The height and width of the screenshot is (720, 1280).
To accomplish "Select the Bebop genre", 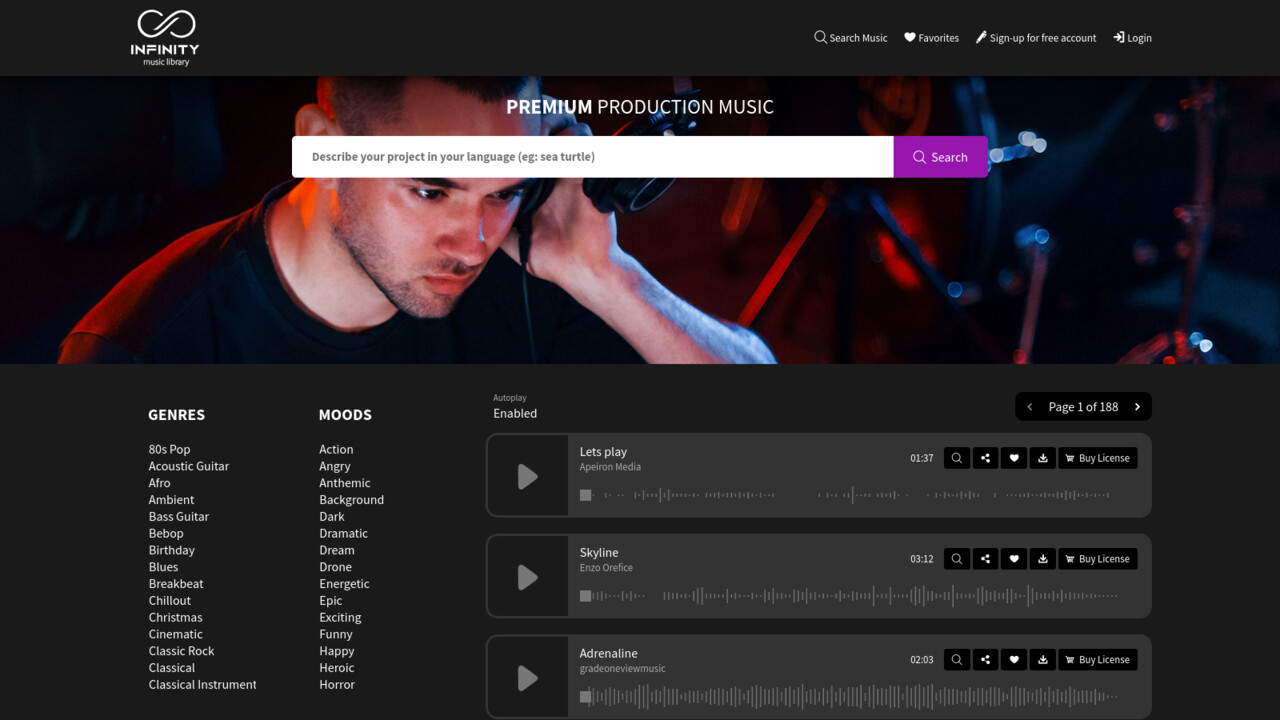I will point(166,534).
